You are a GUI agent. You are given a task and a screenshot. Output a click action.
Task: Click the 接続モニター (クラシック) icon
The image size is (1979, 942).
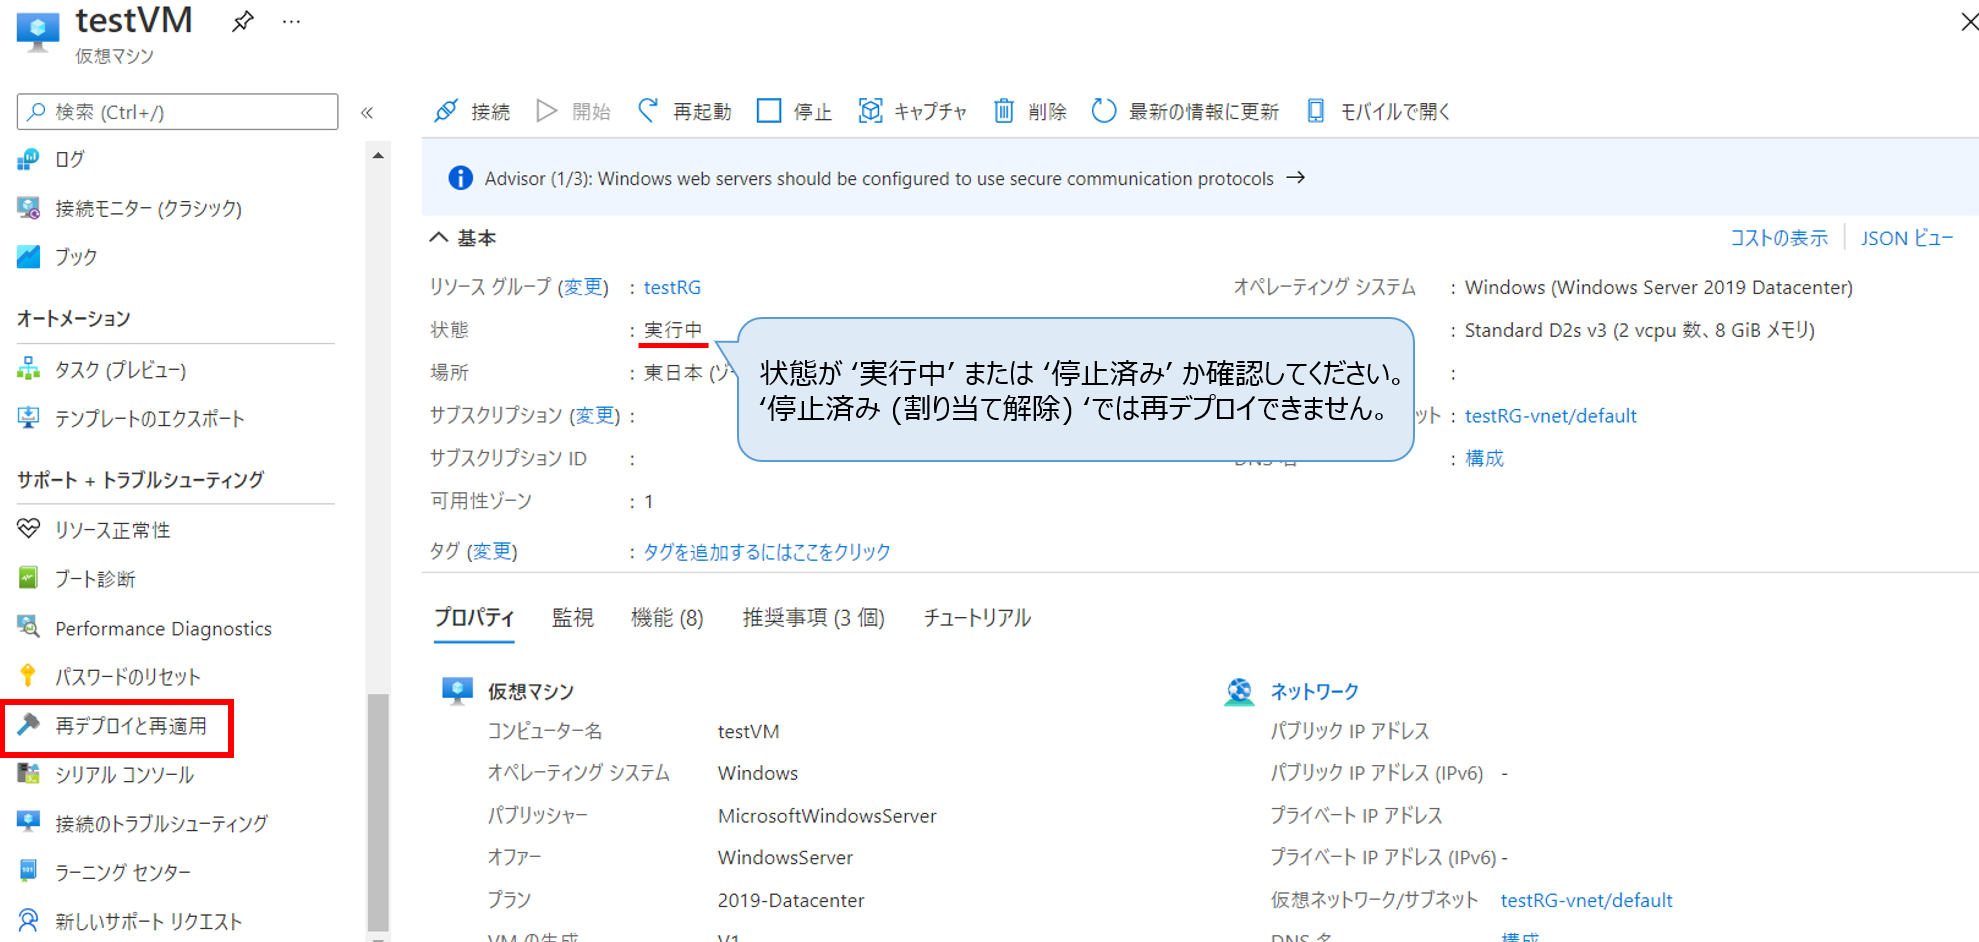(x=29, y=208)
